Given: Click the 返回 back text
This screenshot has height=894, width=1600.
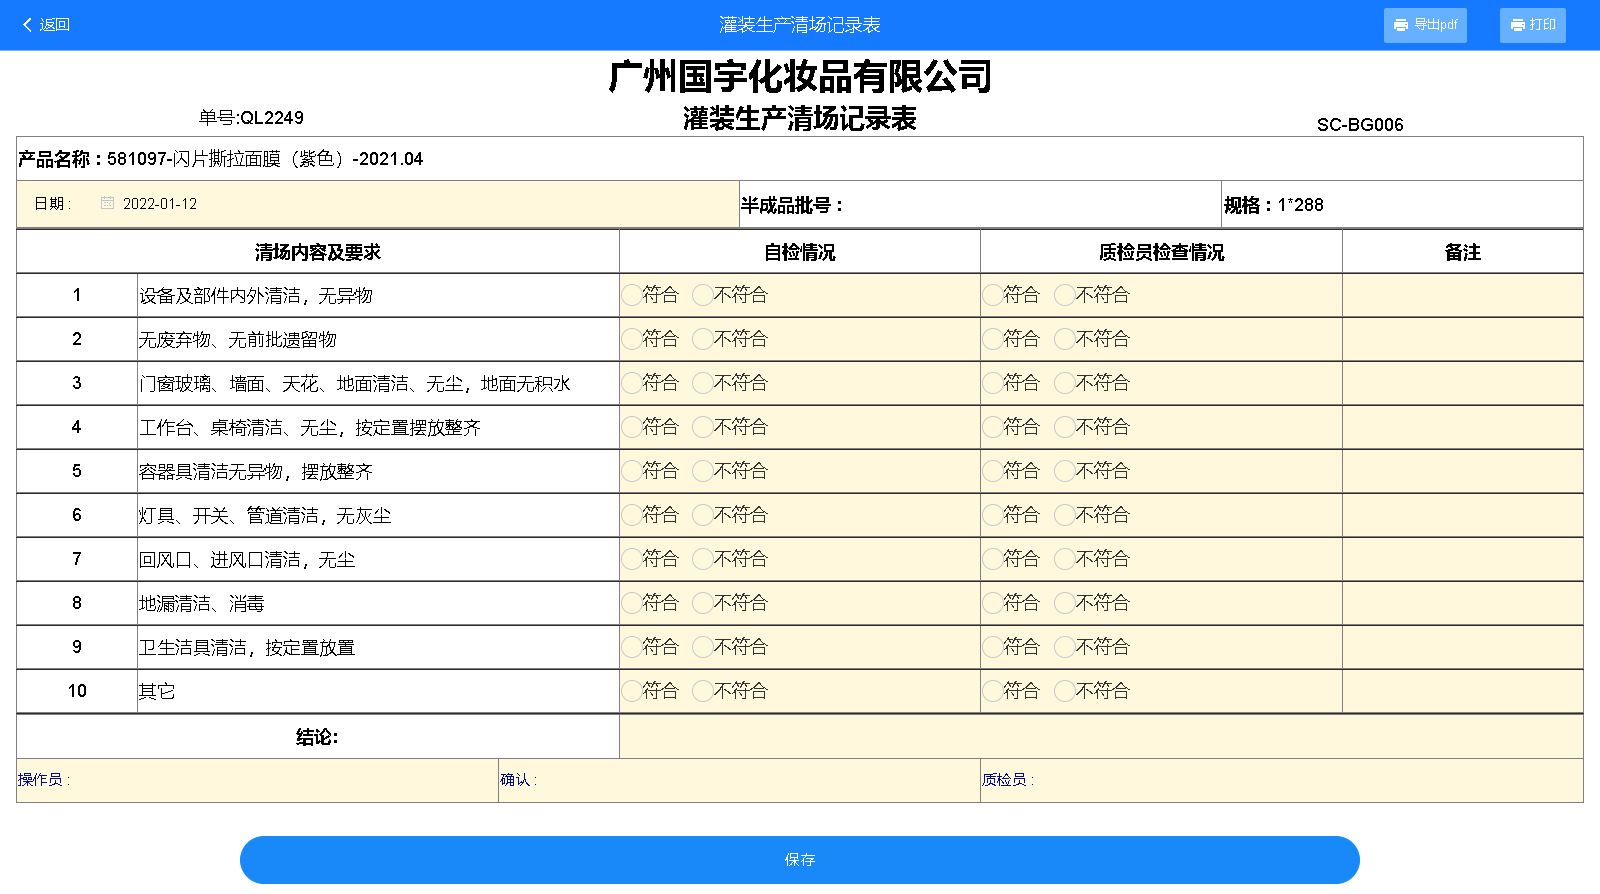Looking at the screenshot, I should click(55, 25).
